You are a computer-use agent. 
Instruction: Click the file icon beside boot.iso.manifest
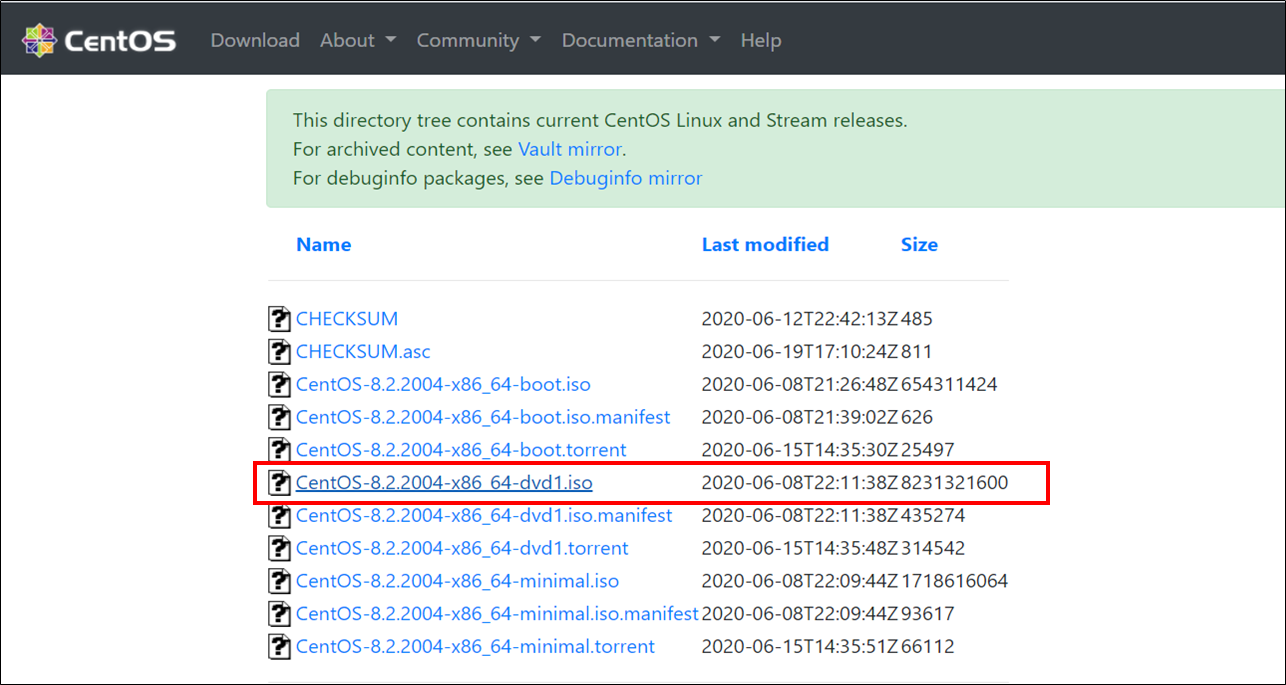click(280, 417)
